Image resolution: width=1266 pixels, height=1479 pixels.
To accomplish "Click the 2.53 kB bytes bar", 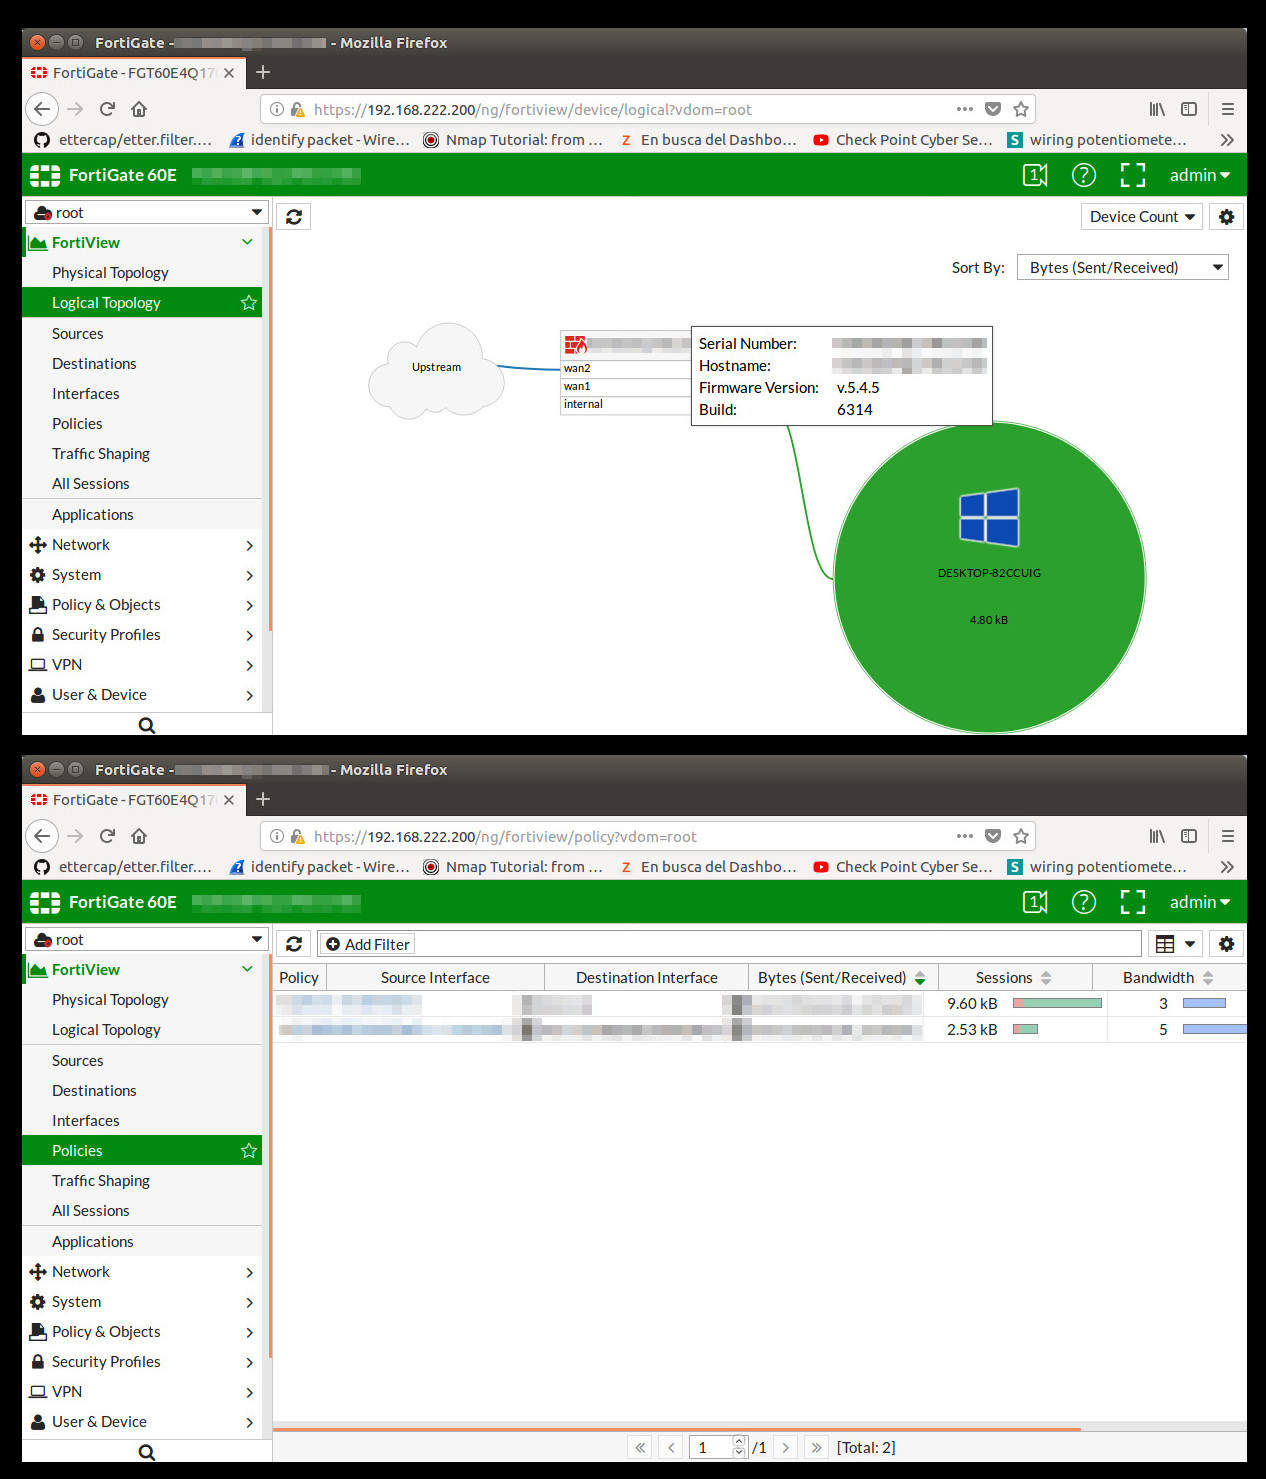I will pos(1025,1029).
